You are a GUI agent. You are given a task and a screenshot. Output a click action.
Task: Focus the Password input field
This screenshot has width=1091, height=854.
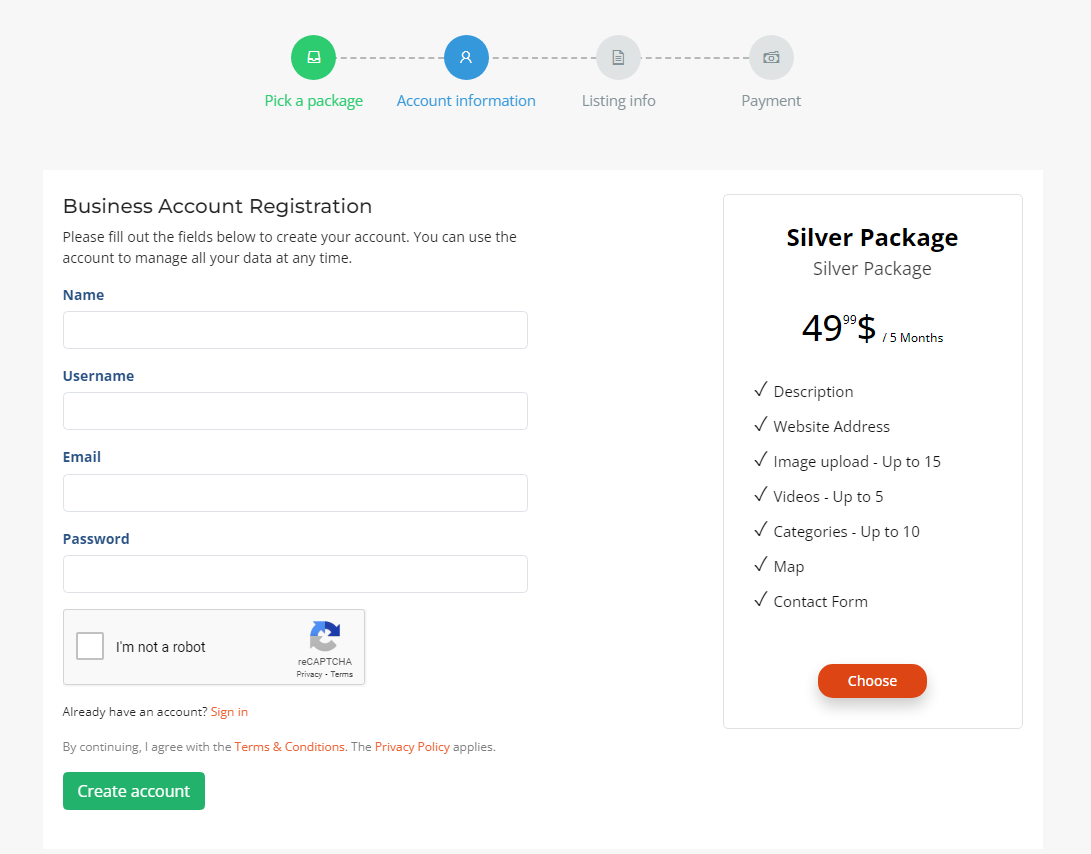(x=295, y=574)
